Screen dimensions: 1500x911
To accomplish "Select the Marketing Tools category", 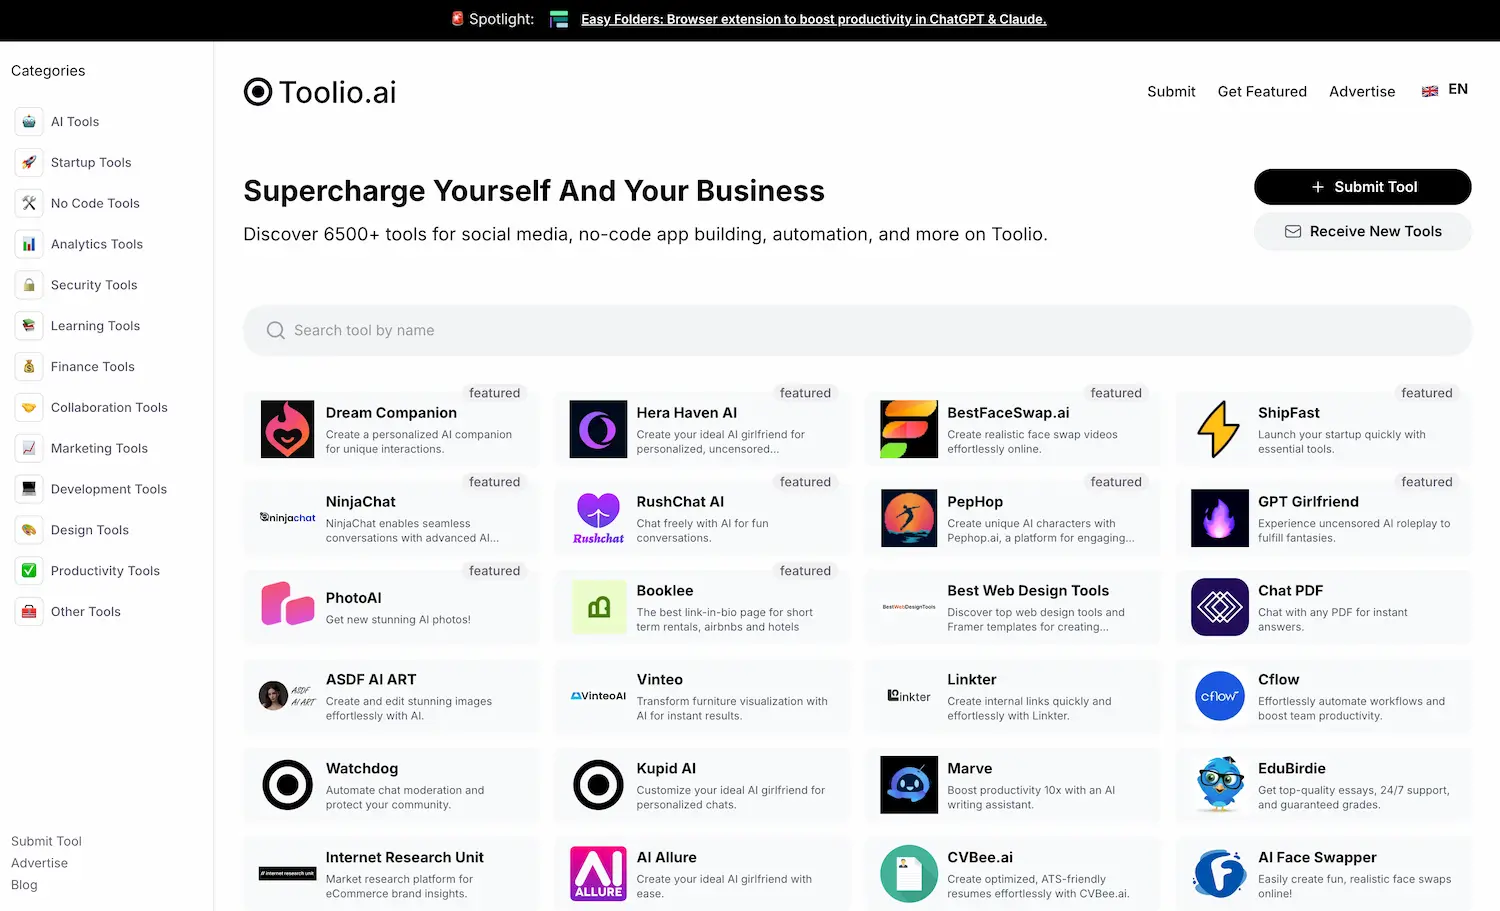I will pos(99,449).
